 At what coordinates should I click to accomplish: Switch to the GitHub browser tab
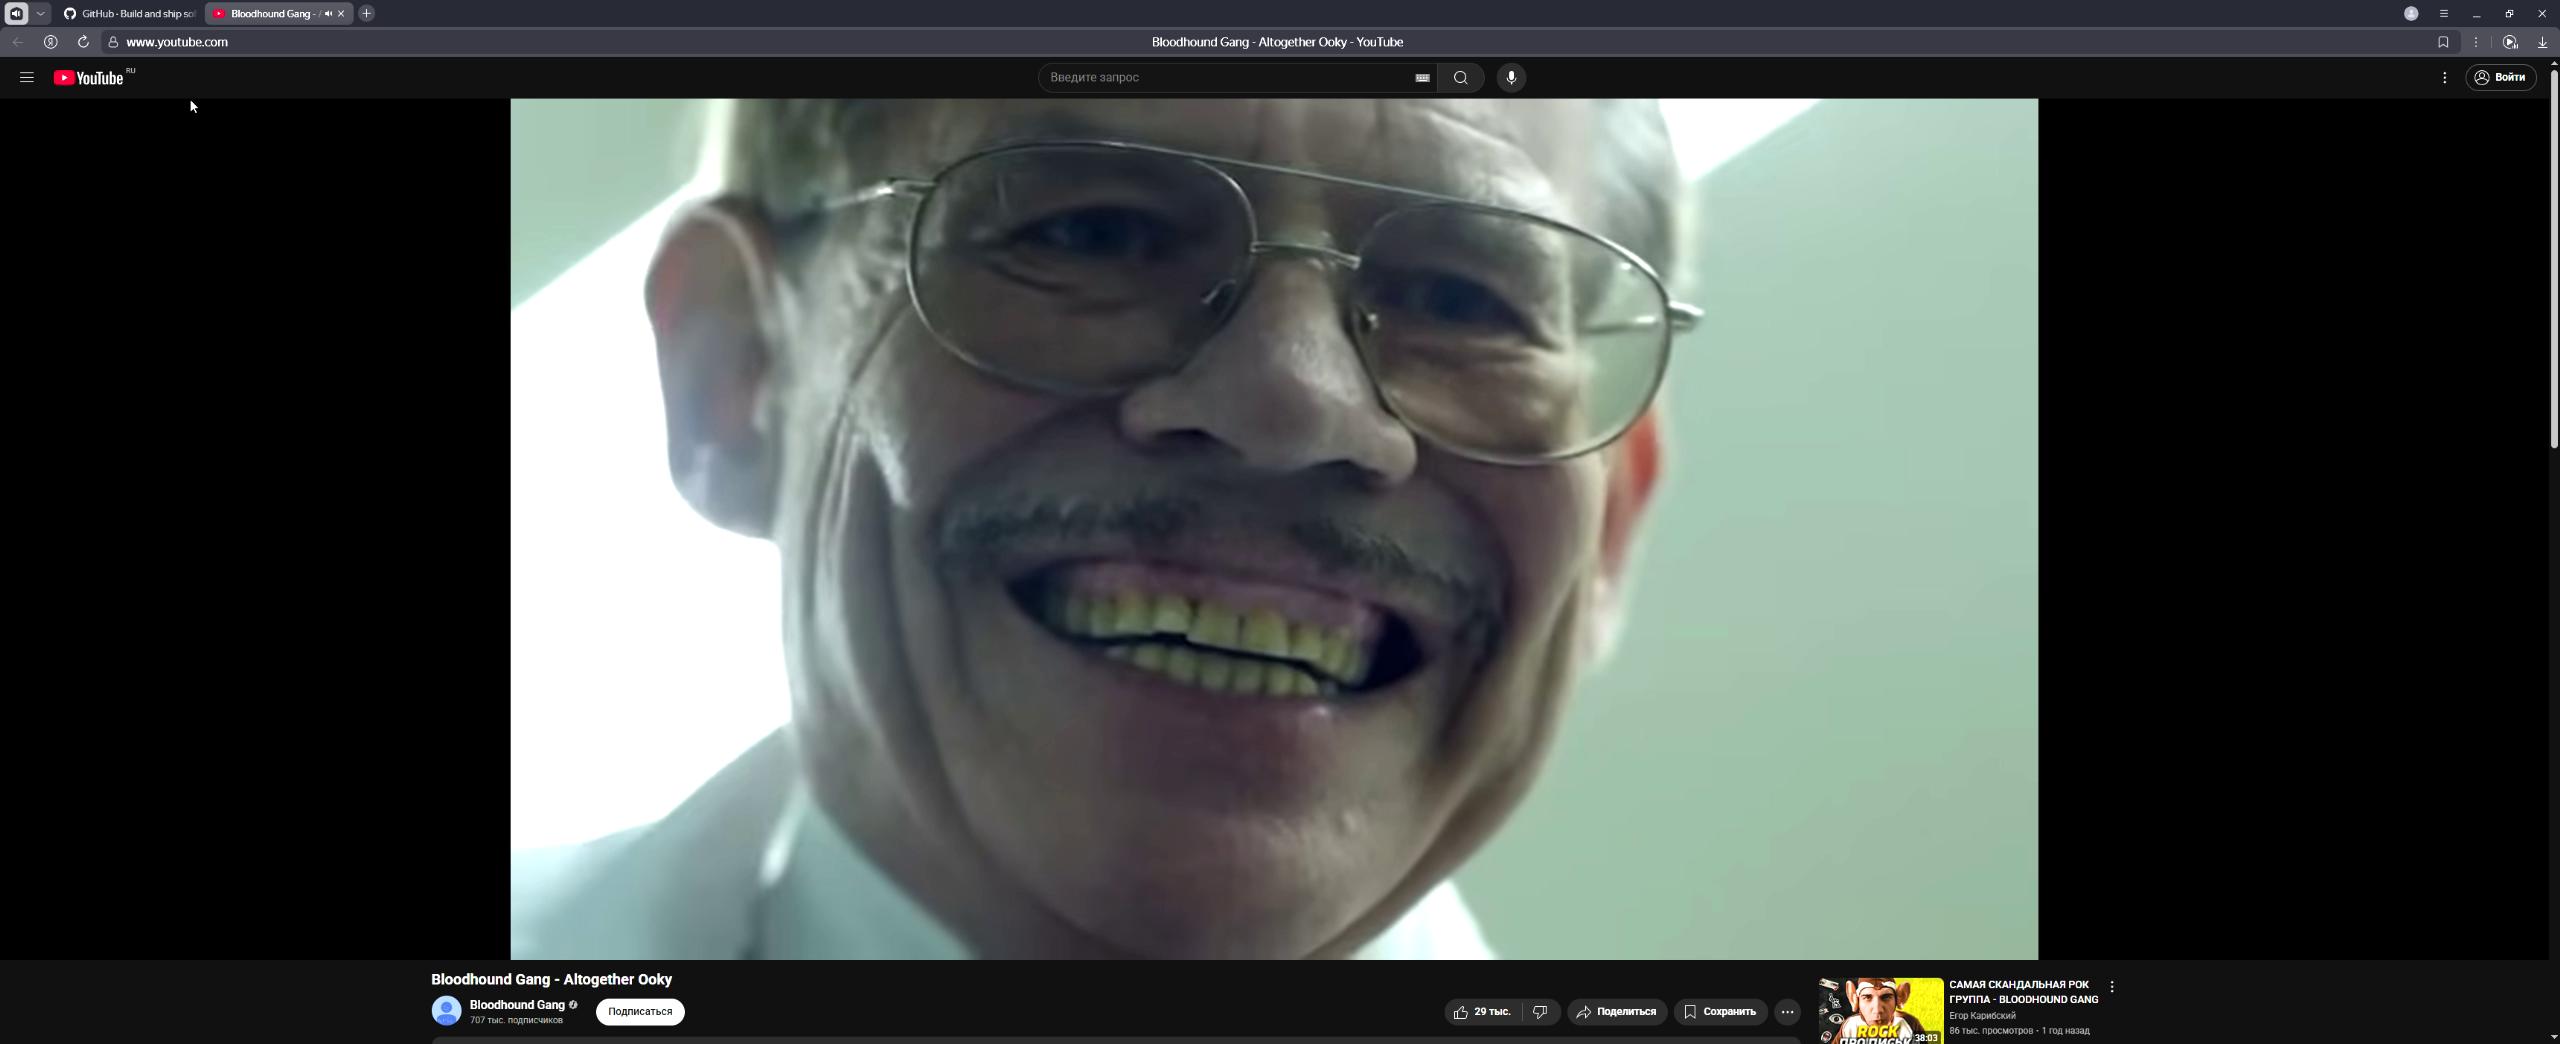[129, 14]
